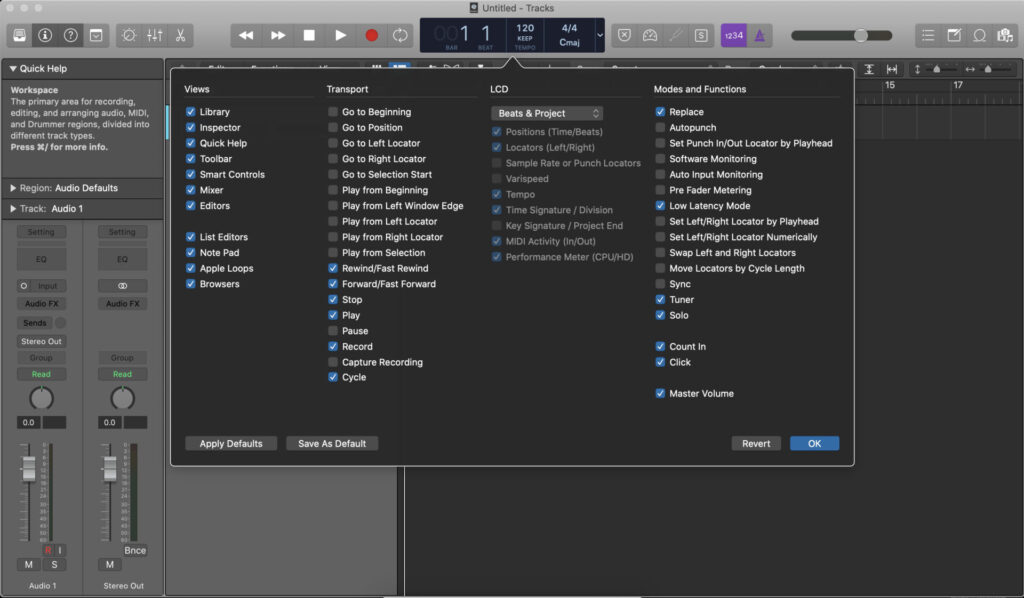Click the Quick Help question mark icon
This screenshot has height=598, width=1024.
(x=71, y=35)
